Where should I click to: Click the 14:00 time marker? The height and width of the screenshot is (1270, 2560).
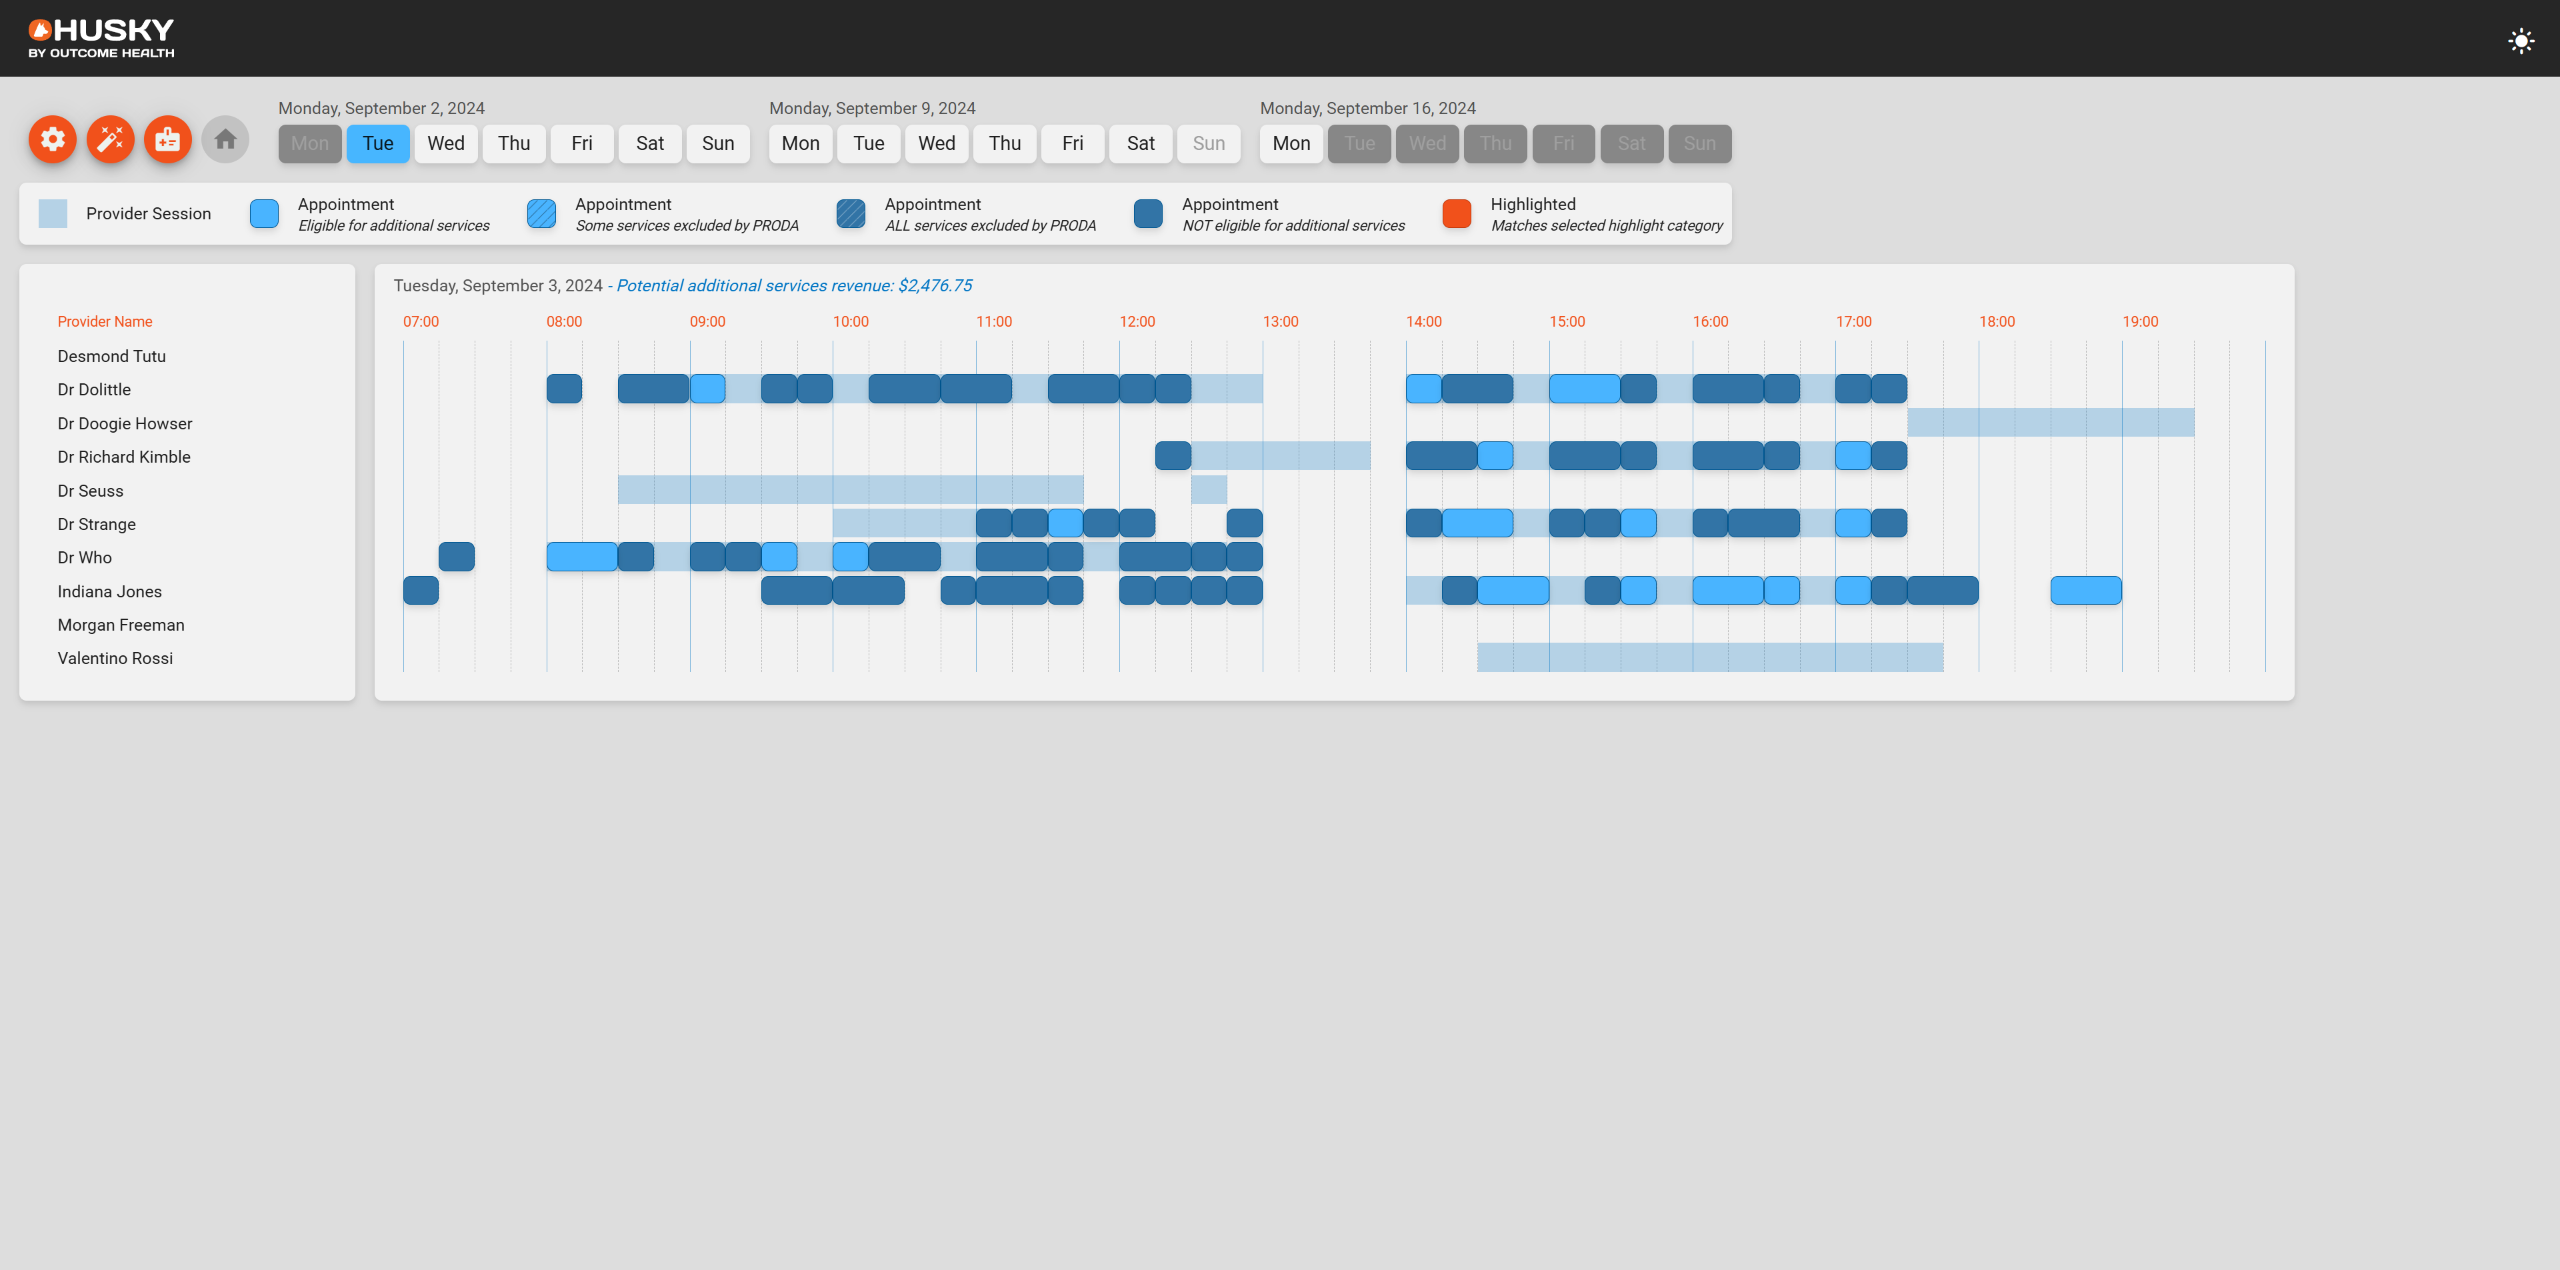pyautogui.click(x=1424, y=321)
